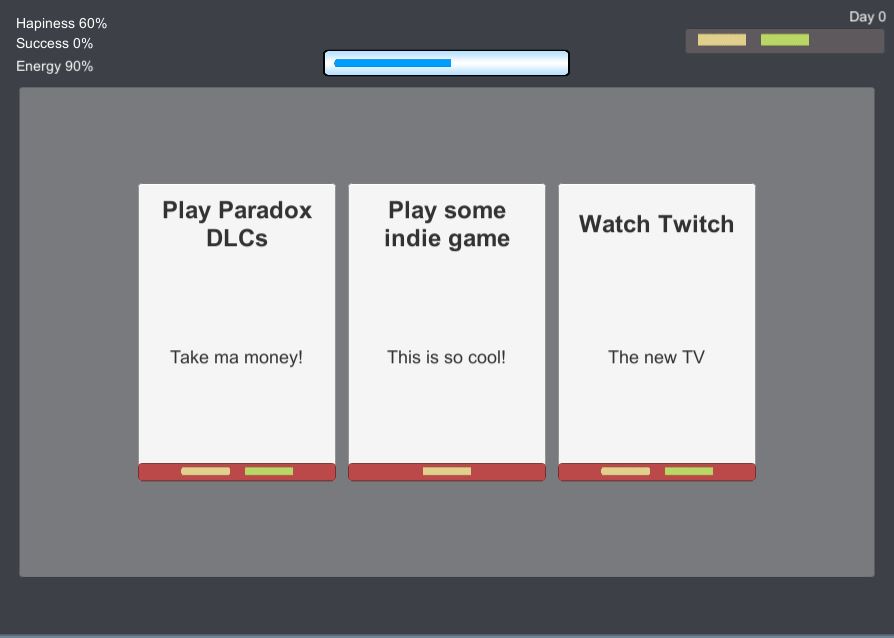Image resolution: width=894 pixels, height=638 pixels.
Task: Click the Day 0 counter
Action: coord(867,17)
